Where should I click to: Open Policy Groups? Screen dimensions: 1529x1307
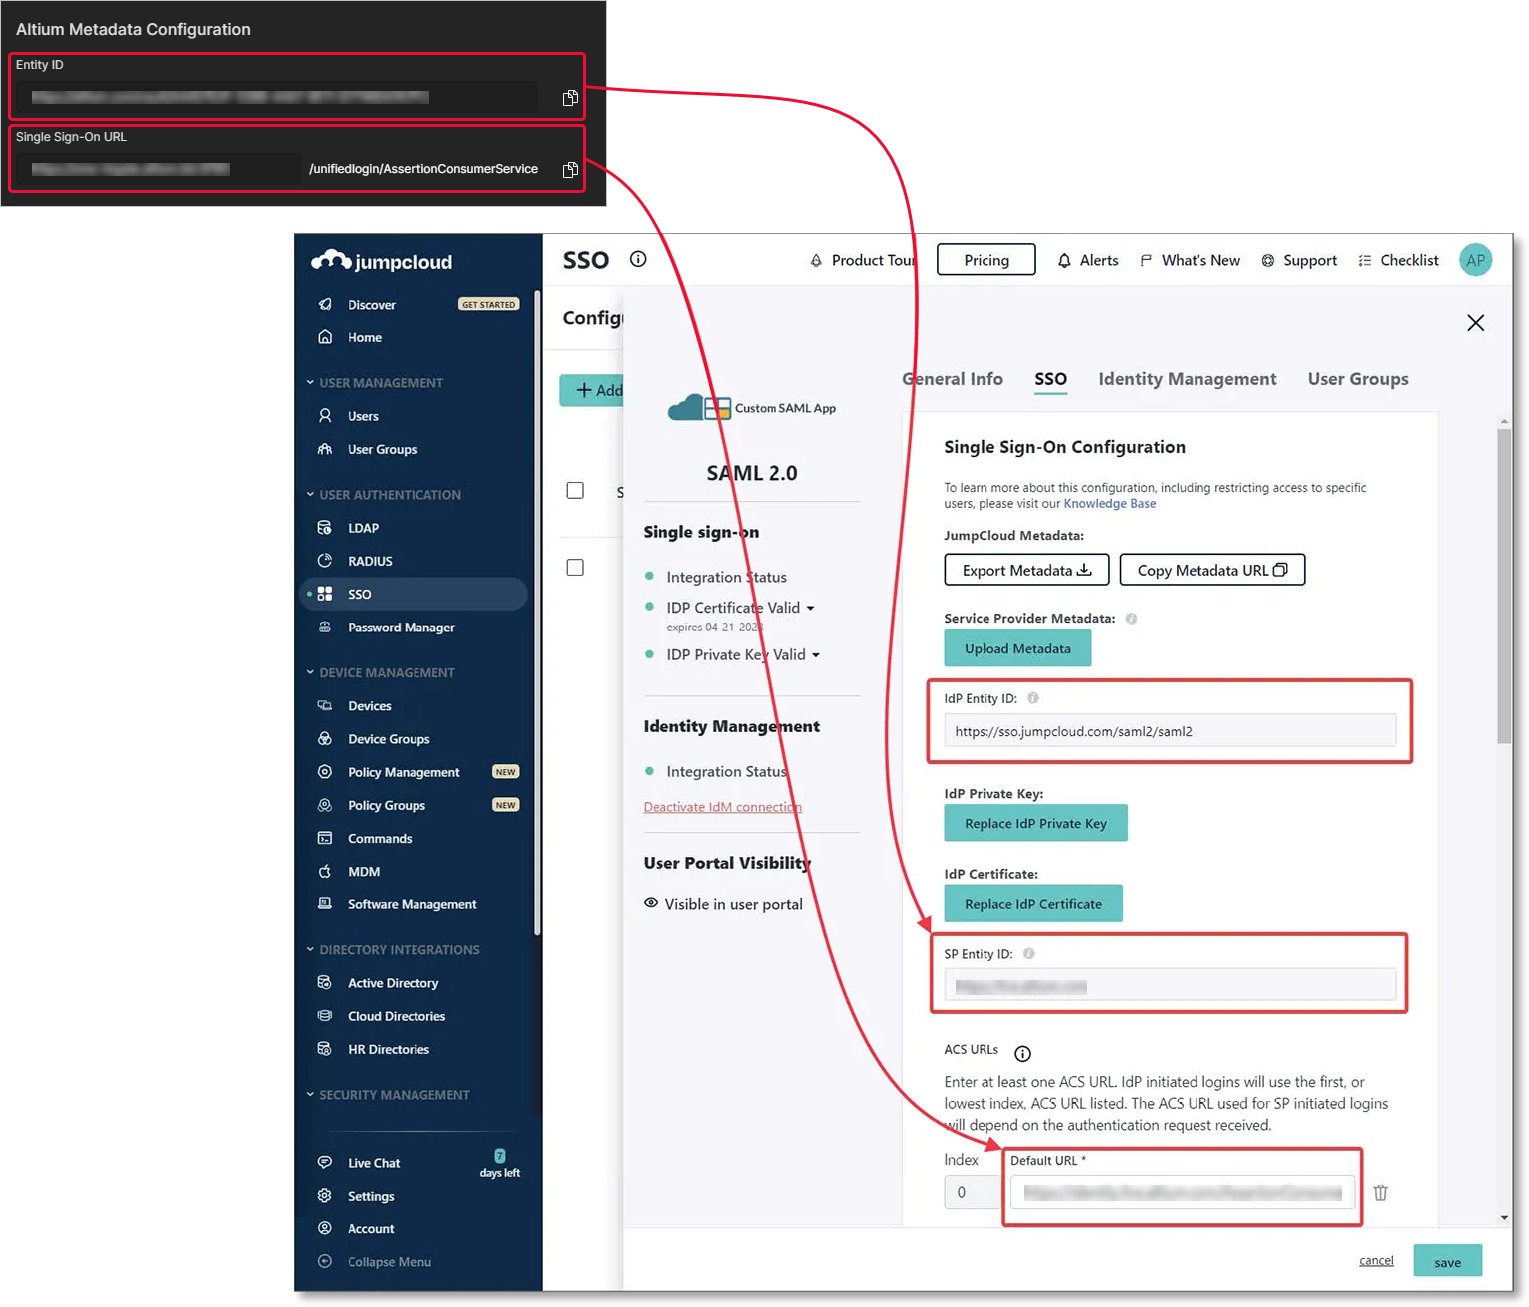coord(386,806)
